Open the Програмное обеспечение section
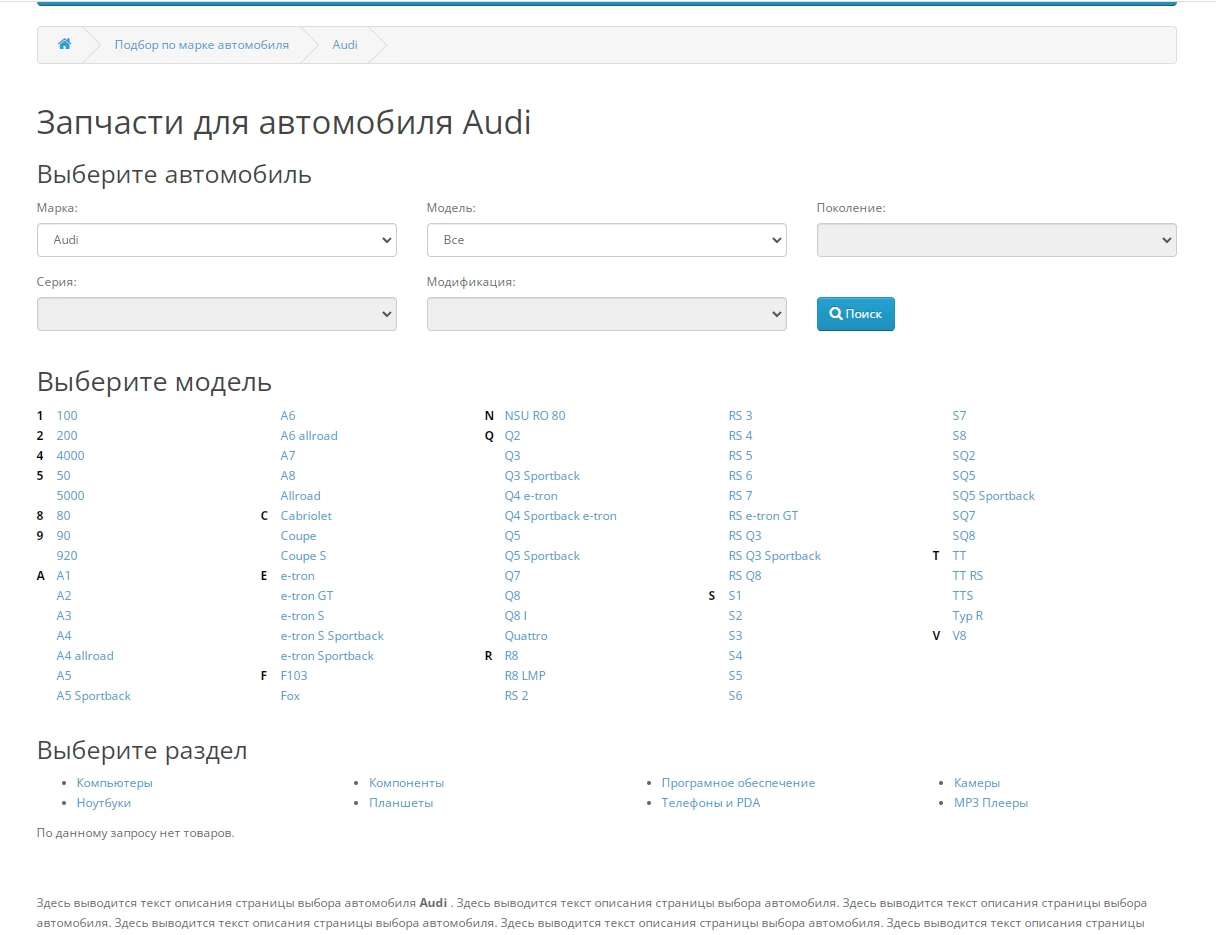Screen dimensions: 1216x935 coord(738,783)
